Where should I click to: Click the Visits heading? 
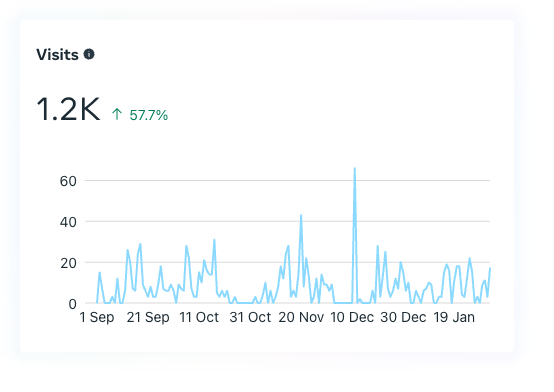[57, 55]
